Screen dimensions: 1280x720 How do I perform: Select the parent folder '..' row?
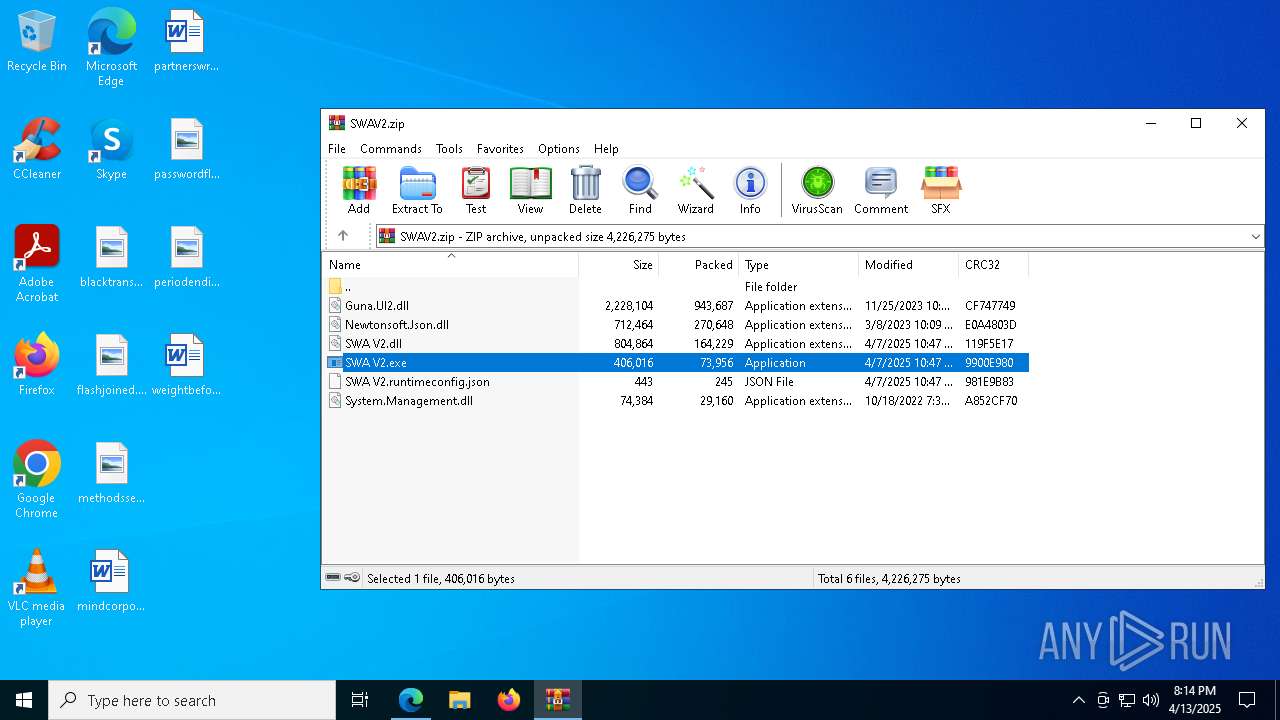(x=676, y=287)
